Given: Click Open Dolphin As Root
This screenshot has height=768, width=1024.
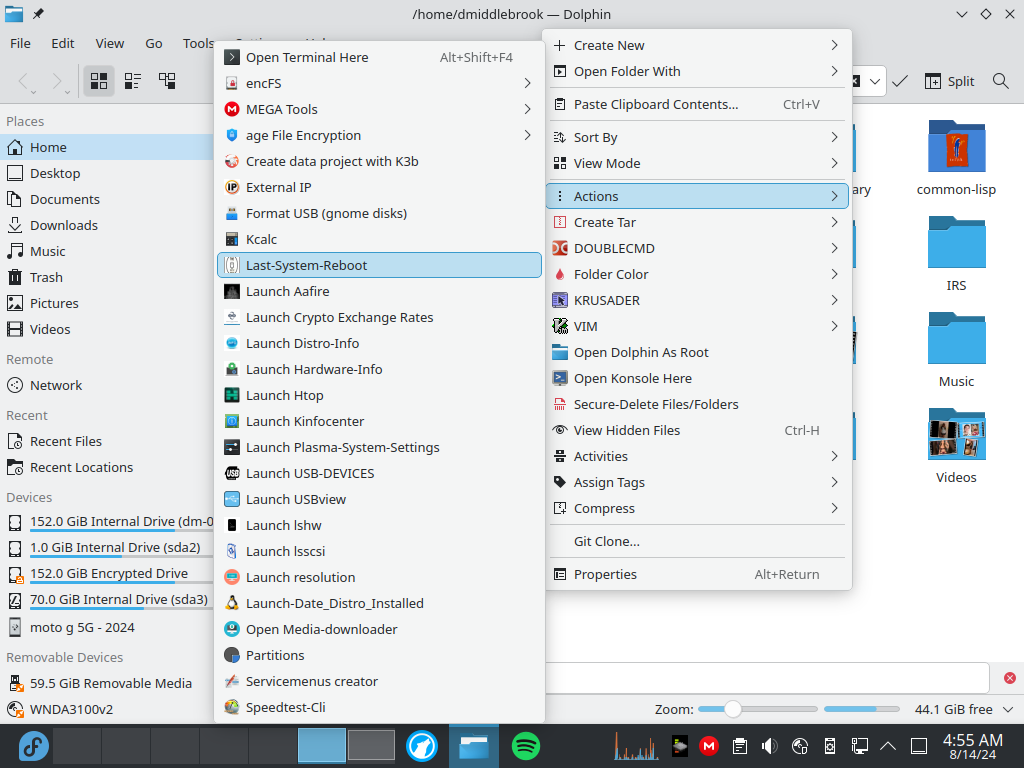Looking at the screenshot, I should click(697, 353).
